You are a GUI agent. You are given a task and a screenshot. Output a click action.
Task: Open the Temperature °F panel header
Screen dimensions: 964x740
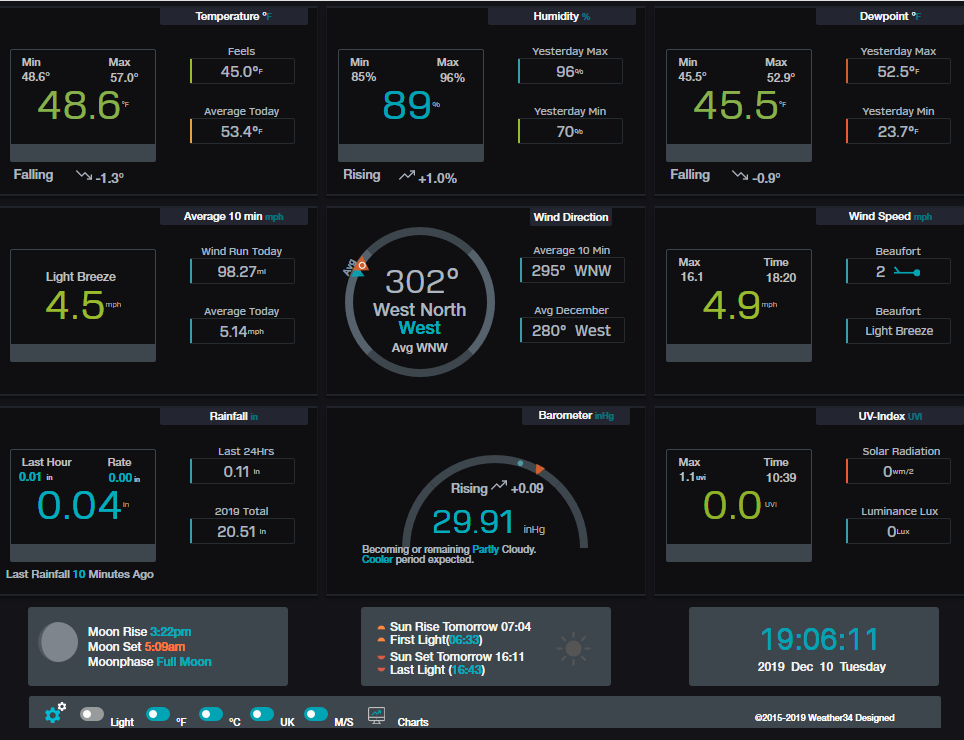(x=234, y=16)
